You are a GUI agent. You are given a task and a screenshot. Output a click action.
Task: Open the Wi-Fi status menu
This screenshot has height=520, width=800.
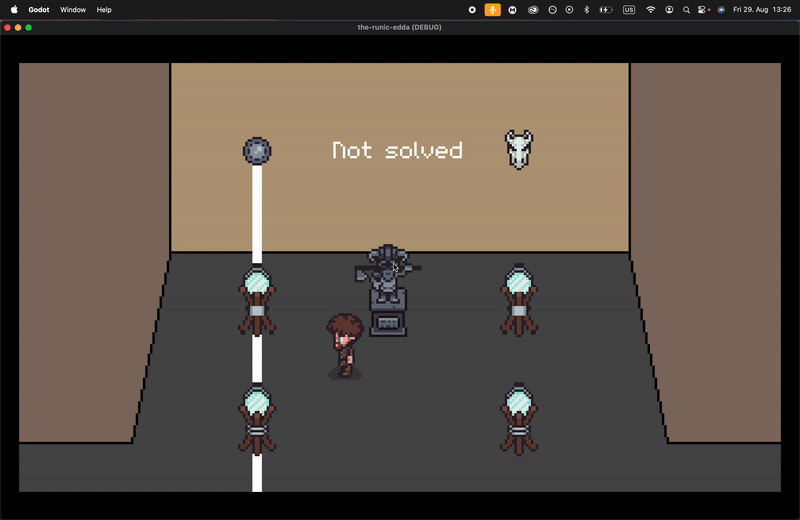coord(651,9)
